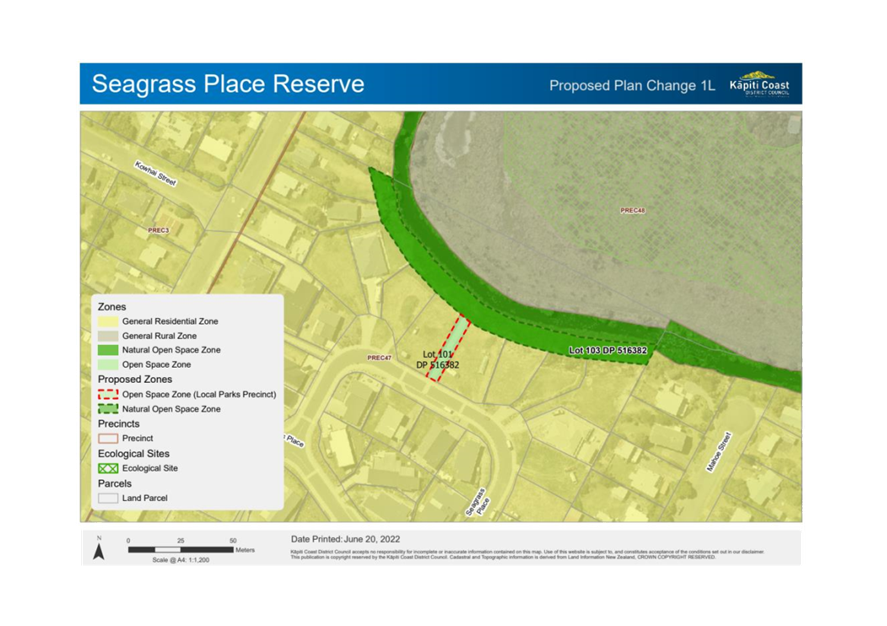Viewport: 887px width, 626px height.
Task: Click the PREC48 precinct label
Action: (632, 210)
